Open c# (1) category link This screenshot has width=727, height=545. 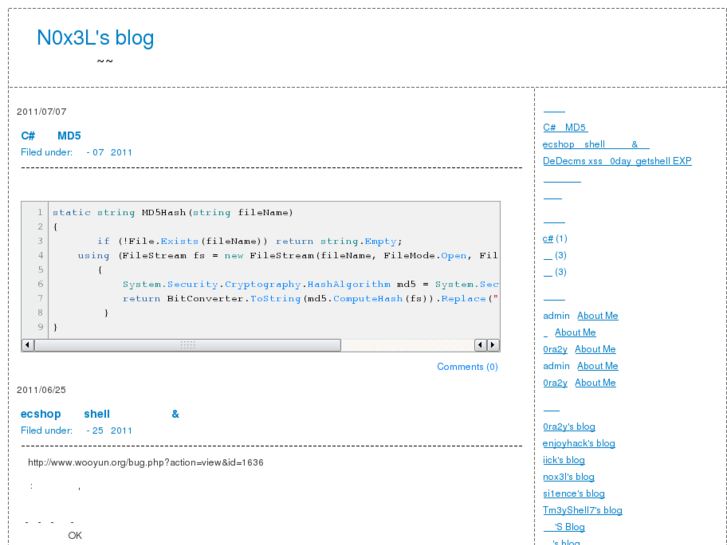pyautogui.click(x=548, y=239)
